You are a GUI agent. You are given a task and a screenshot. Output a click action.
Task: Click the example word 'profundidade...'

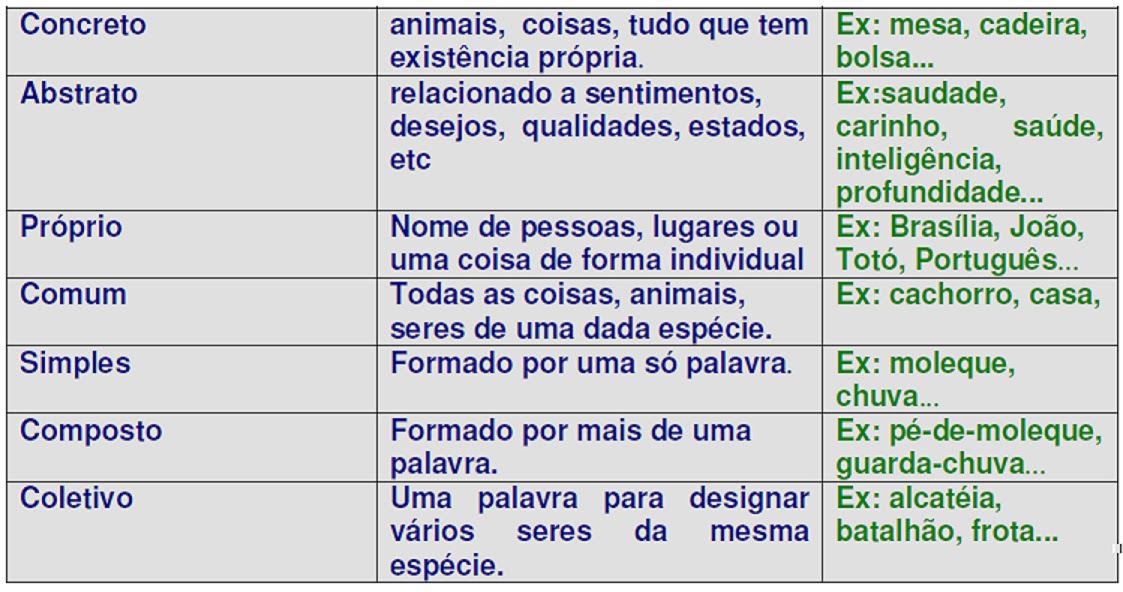[939, 193]
